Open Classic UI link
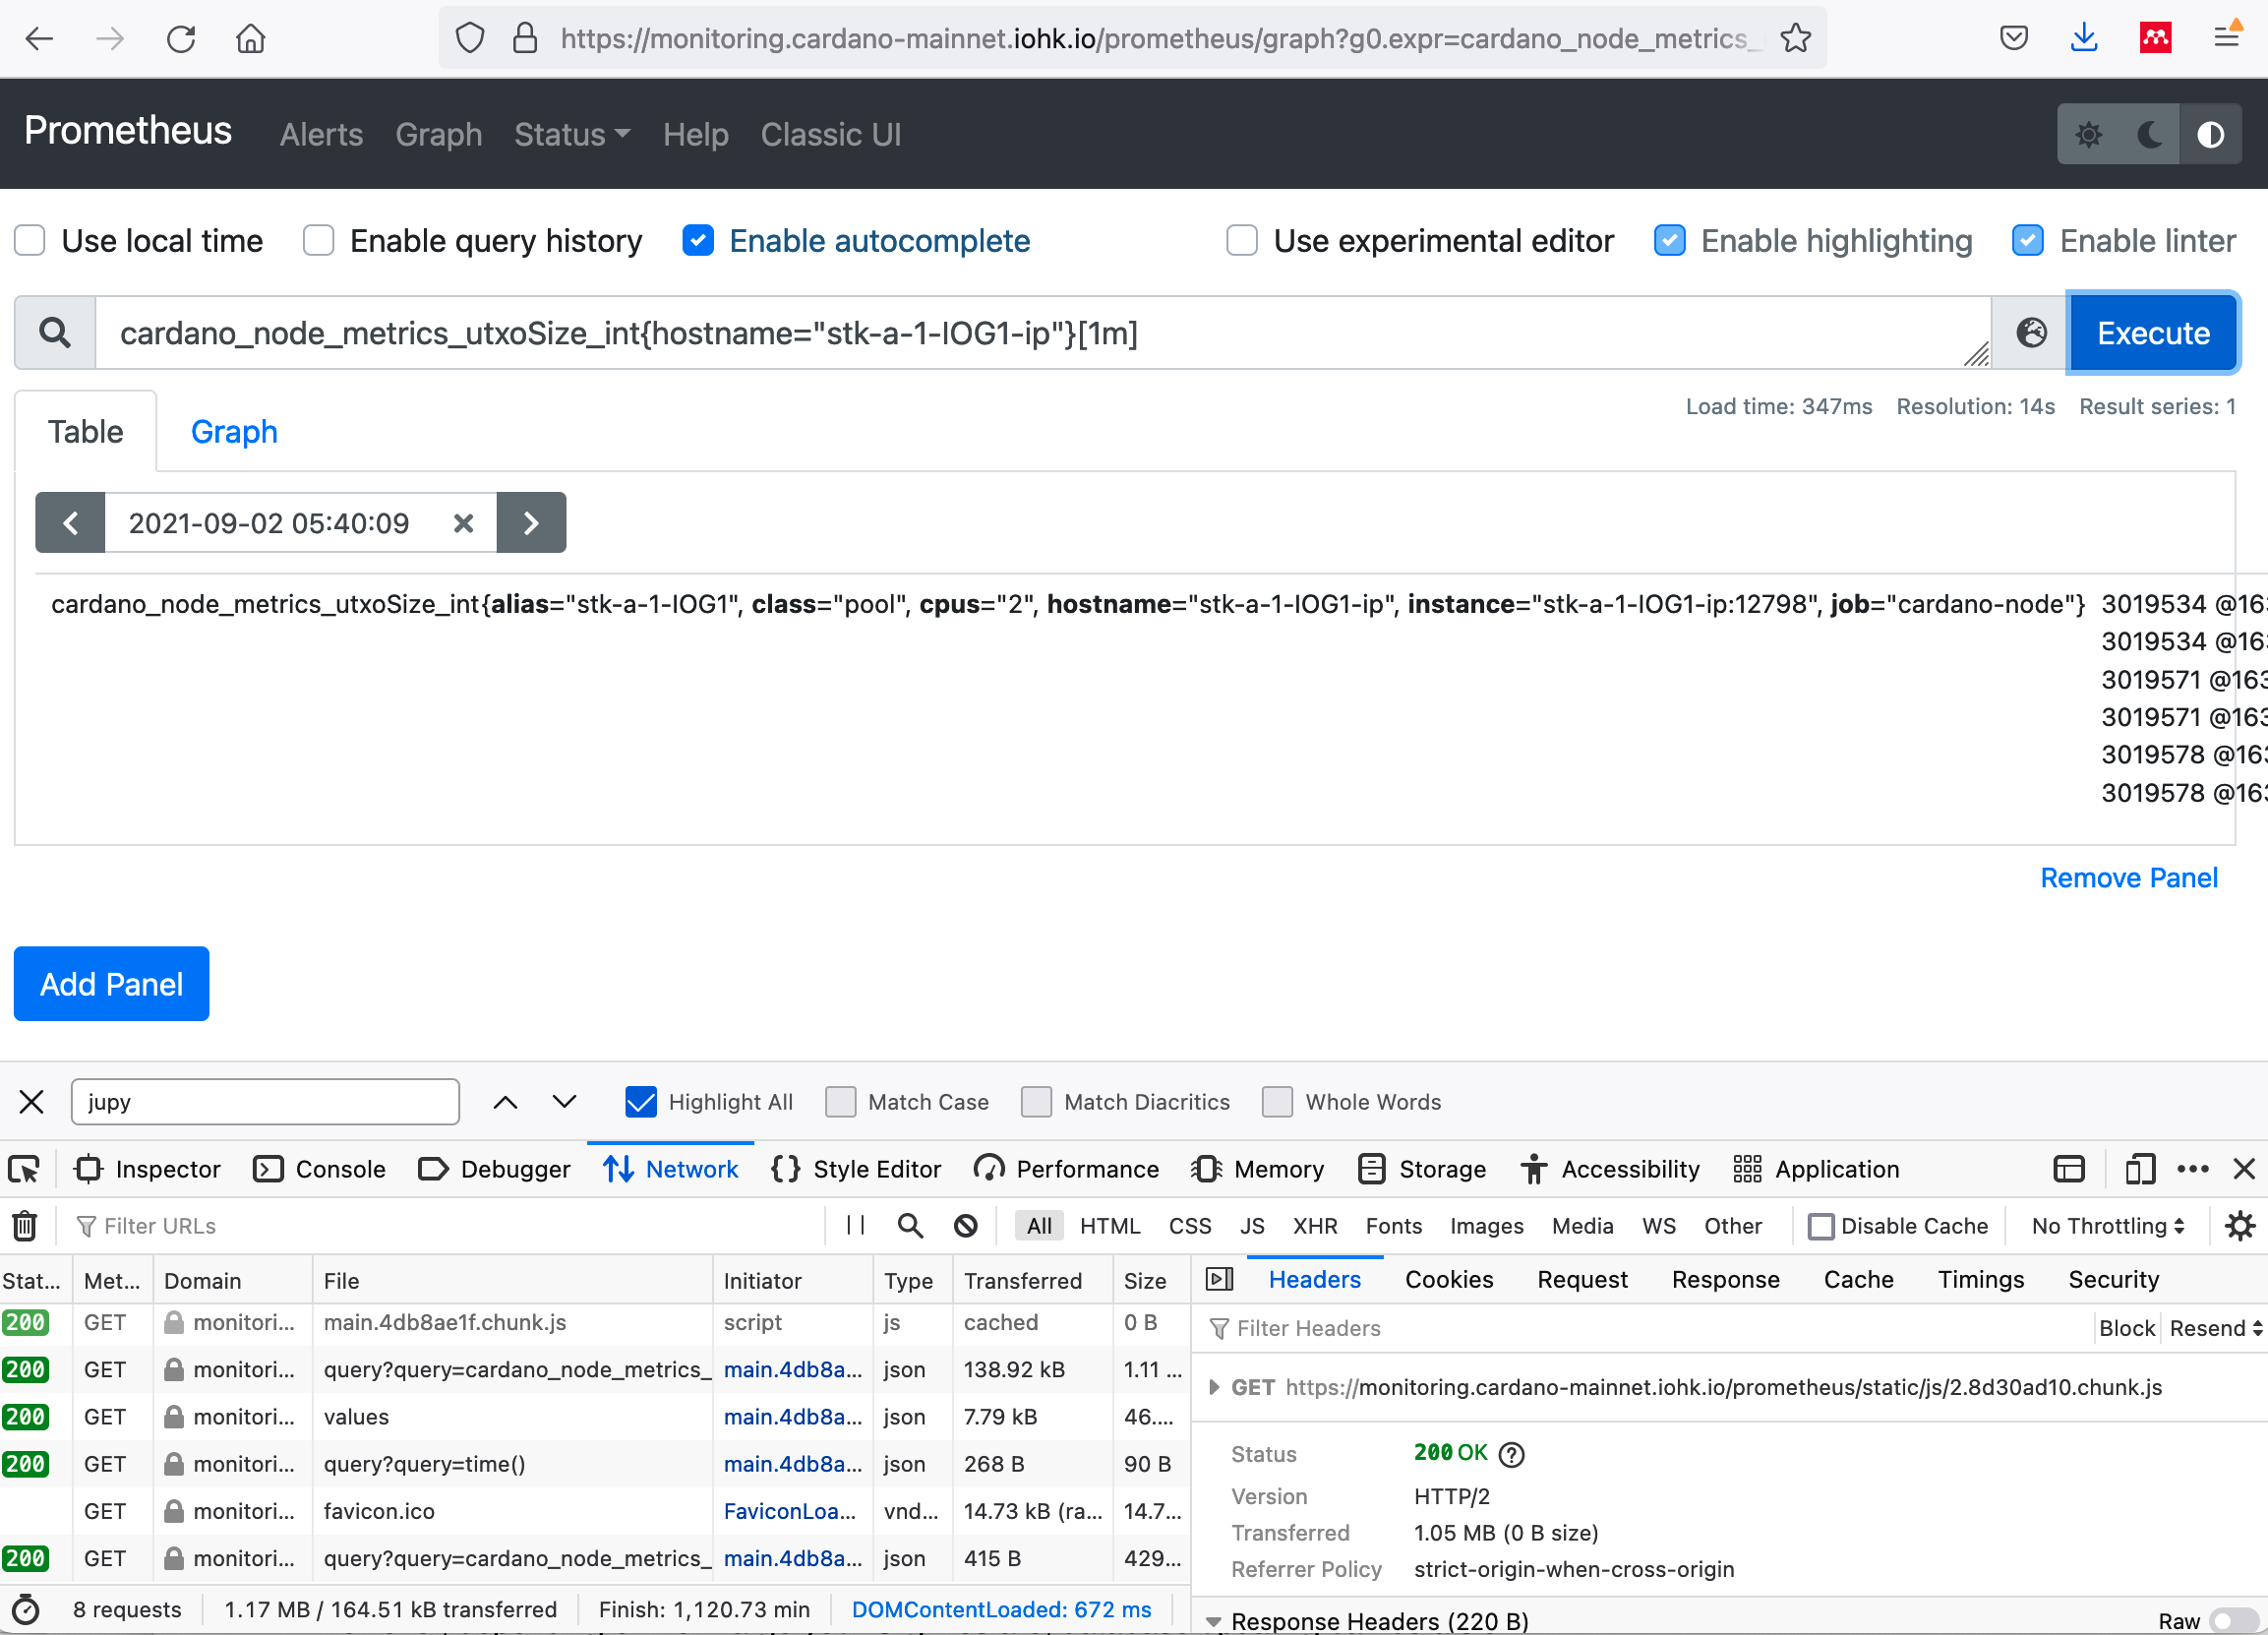This screenshot has height=1635, width=2268. pos(830,134)
